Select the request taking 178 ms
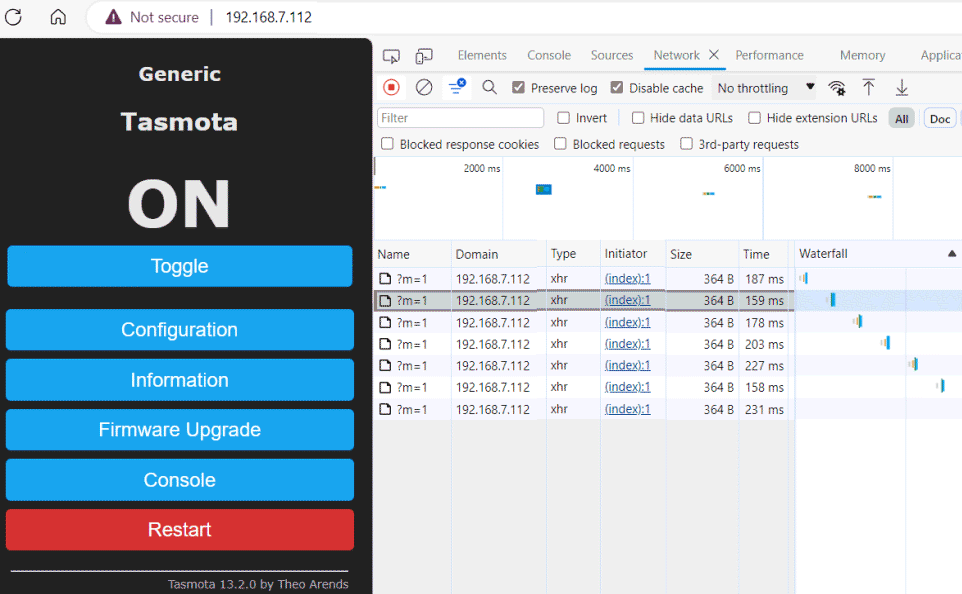This screenshot has height=594, width=962. click(x=584, y=322)
